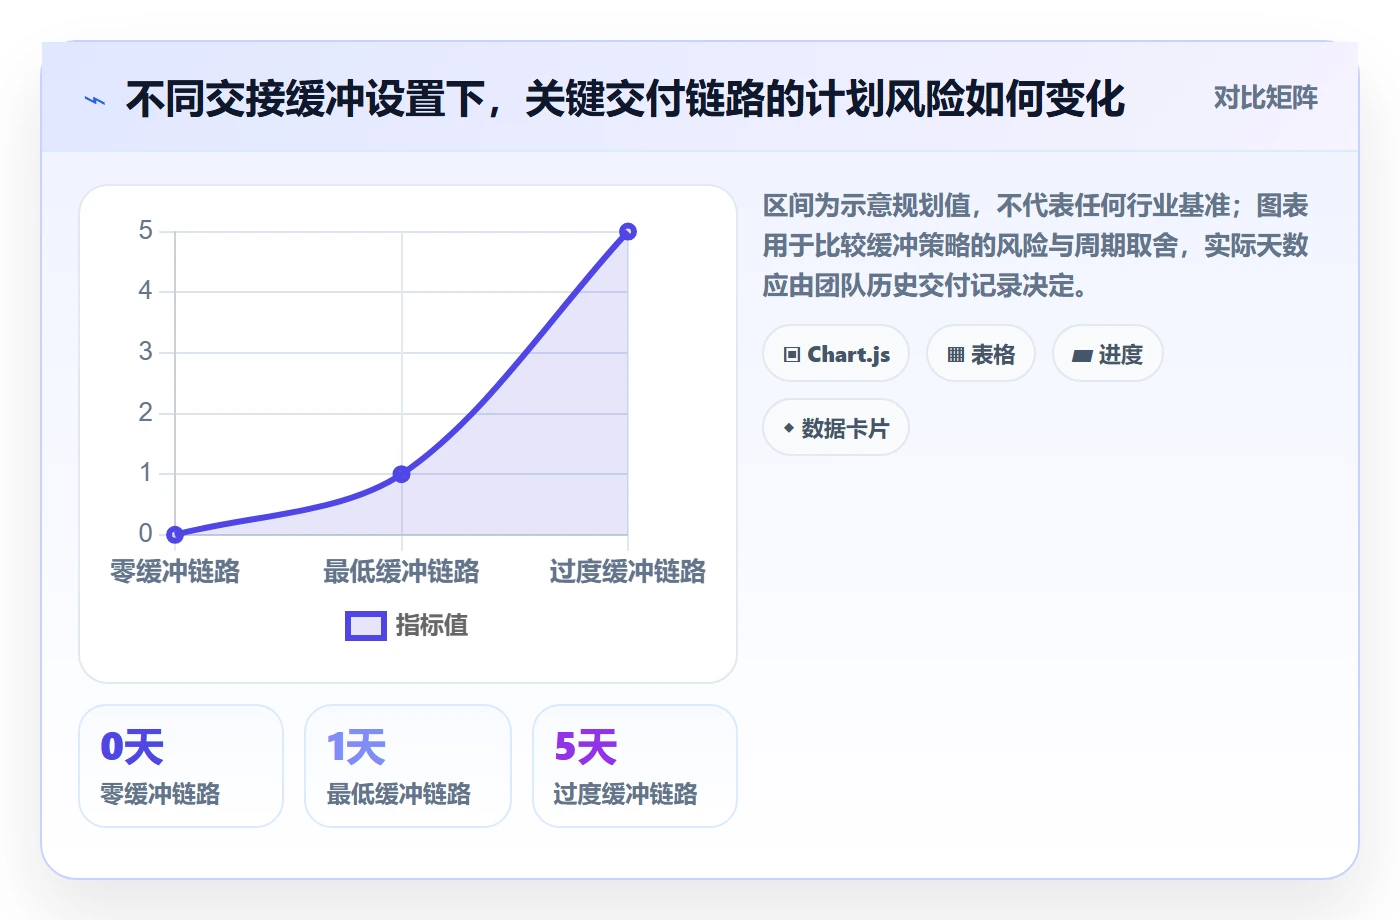Click the y-axis tick label 5
The height and width of the screenshot is (920, 1400).
[x=146, y=231]
